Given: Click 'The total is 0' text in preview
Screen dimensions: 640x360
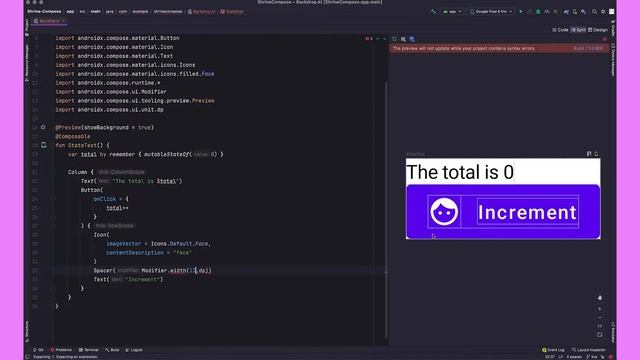Looking at the screenshot, I should click(x=460, y=172).
